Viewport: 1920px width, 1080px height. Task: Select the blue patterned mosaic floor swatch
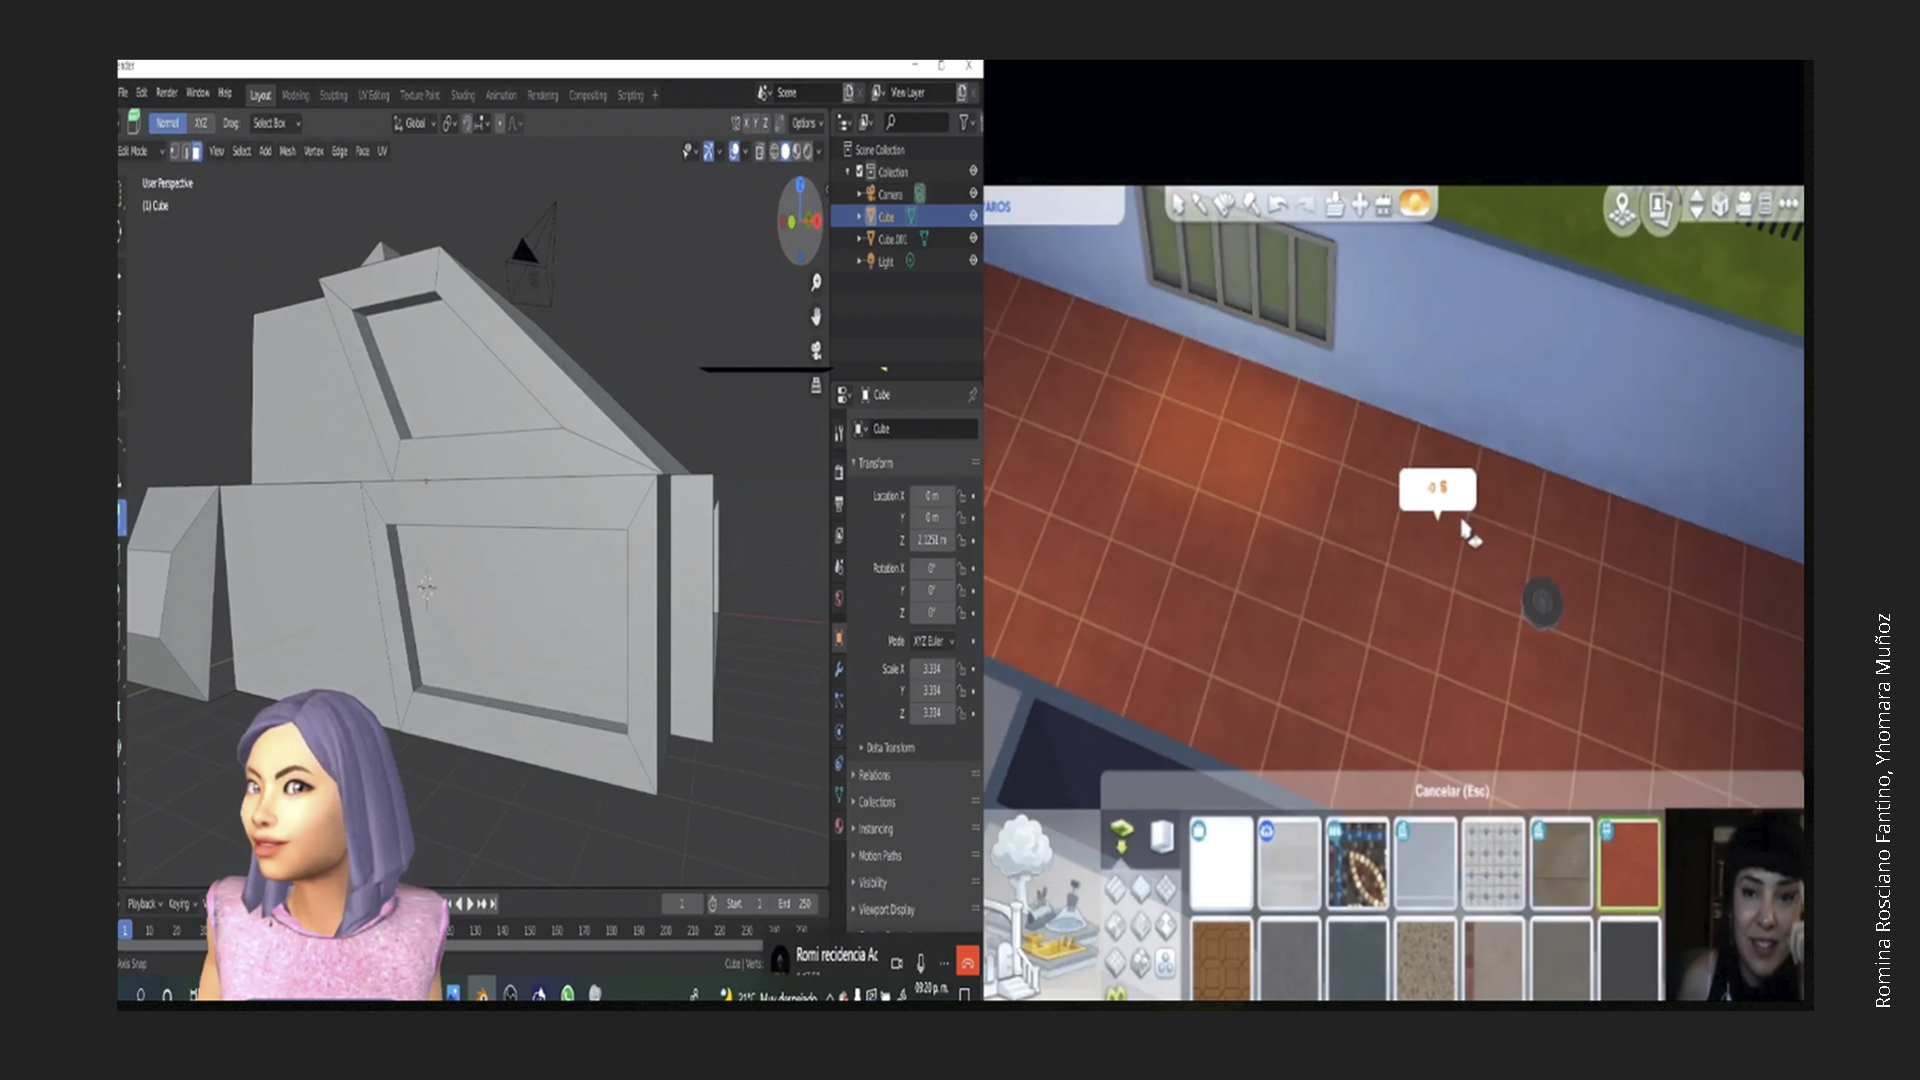pos(1357,864)
